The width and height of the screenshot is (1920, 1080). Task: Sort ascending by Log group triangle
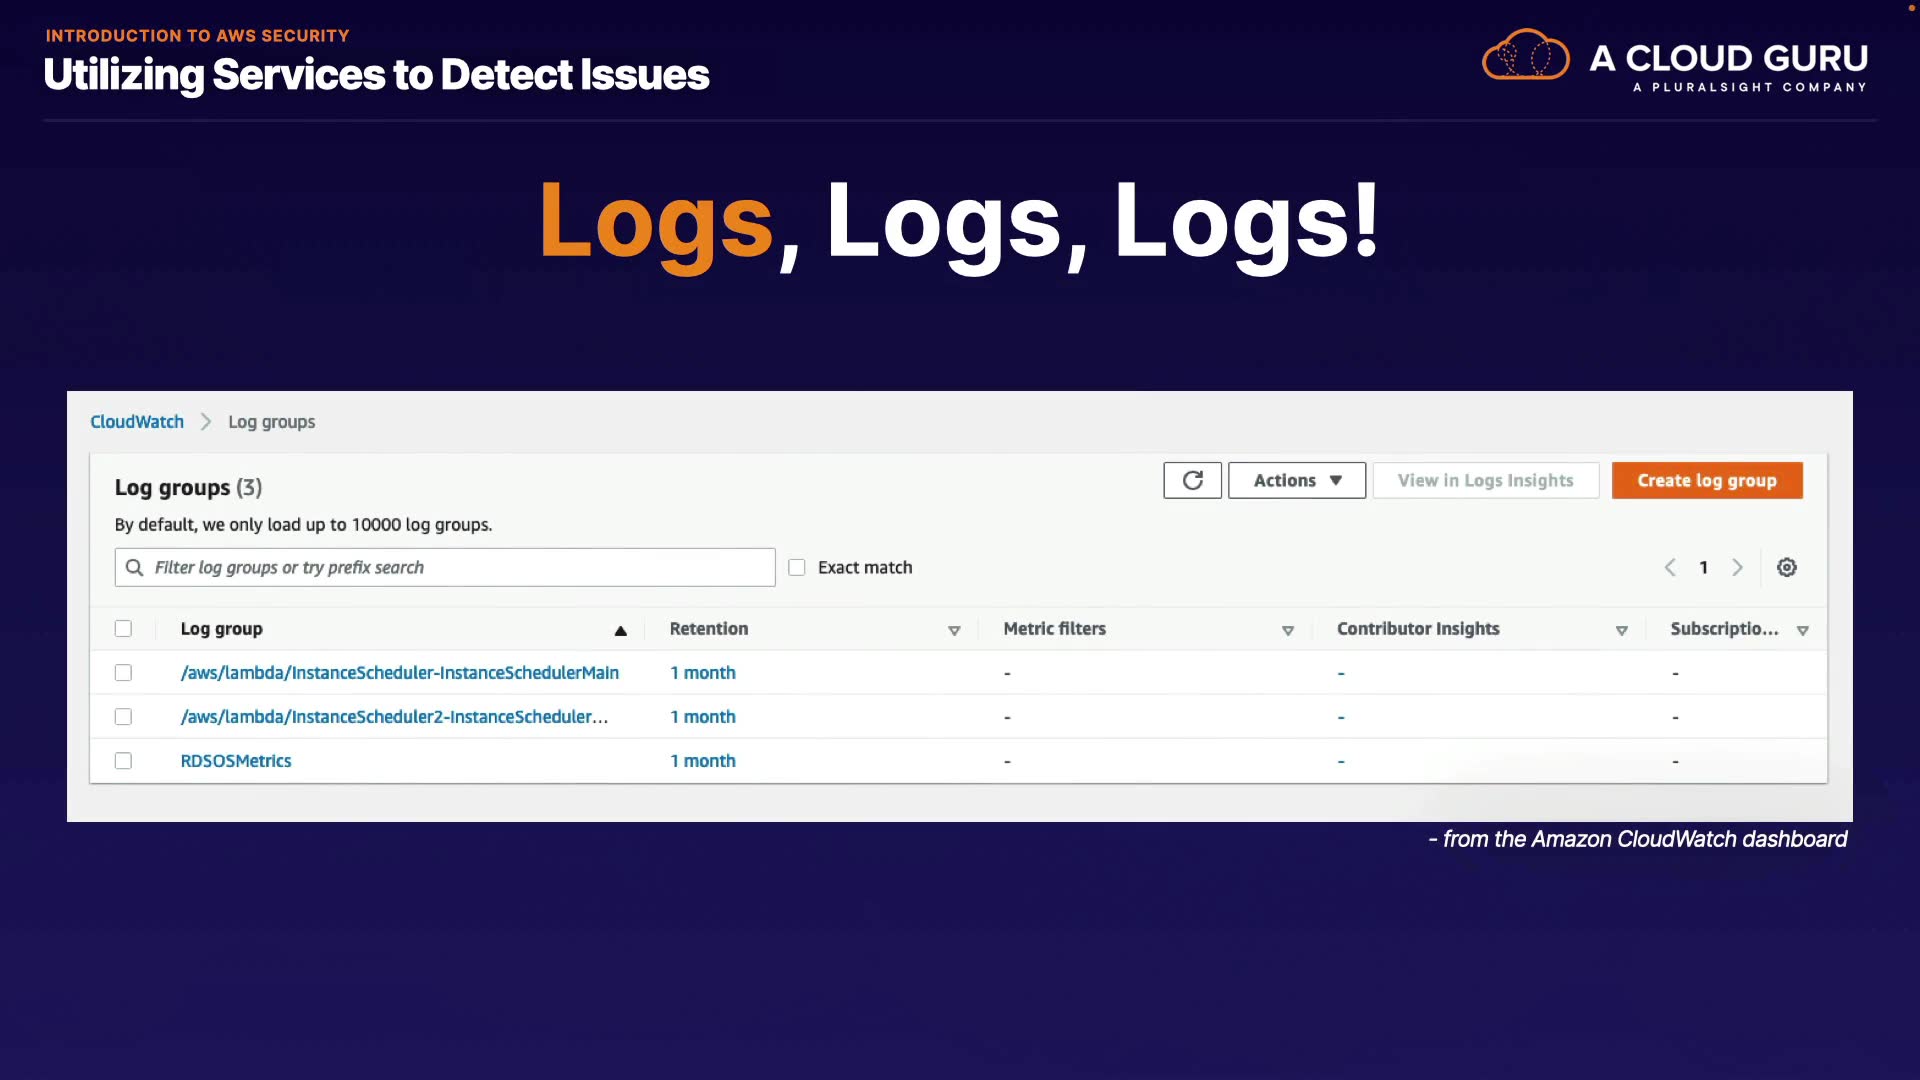[x=620, y=631]
